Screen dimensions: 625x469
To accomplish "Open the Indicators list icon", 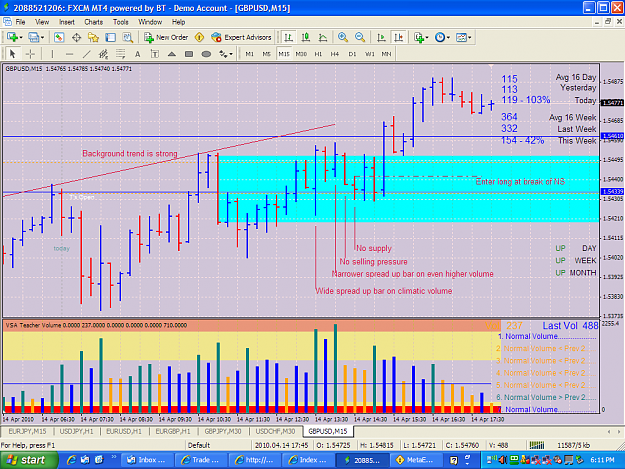I will 419,37.
